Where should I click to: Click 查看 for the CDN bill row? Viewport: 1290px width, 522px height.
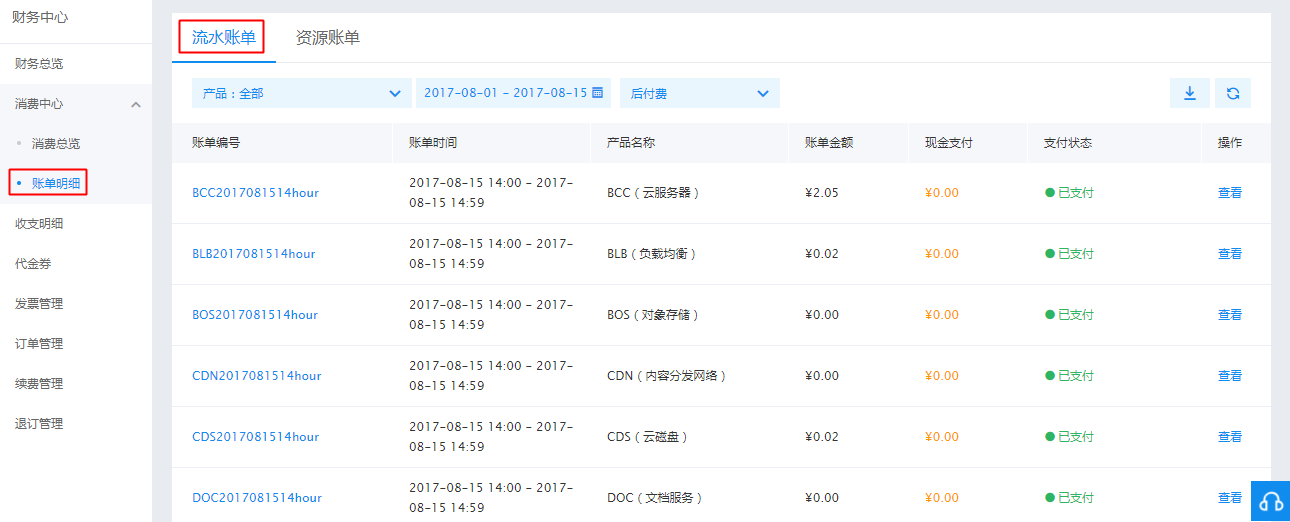pyautogui.click(x=1230, y=376)
